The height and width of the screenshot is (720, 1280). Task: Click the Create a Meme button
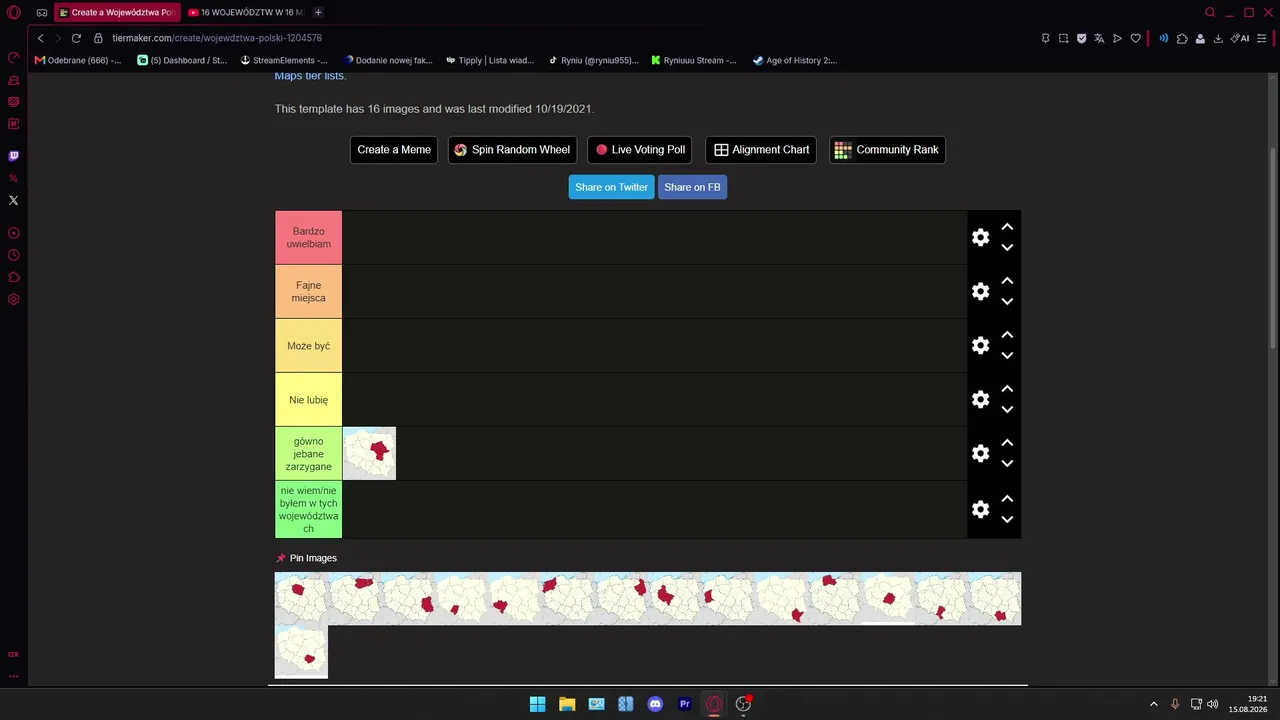pos(394,150)
